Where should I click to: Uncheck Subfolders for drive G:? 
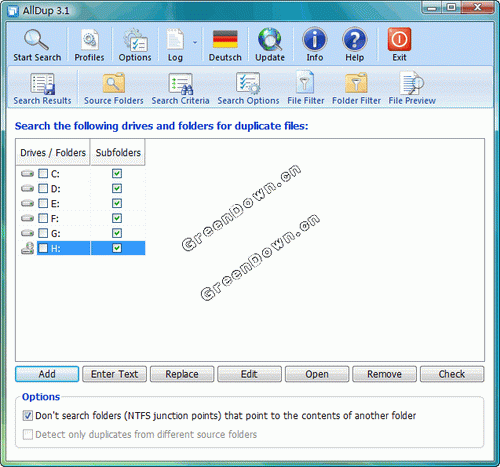pyautogui.click(x=117, y=233)
